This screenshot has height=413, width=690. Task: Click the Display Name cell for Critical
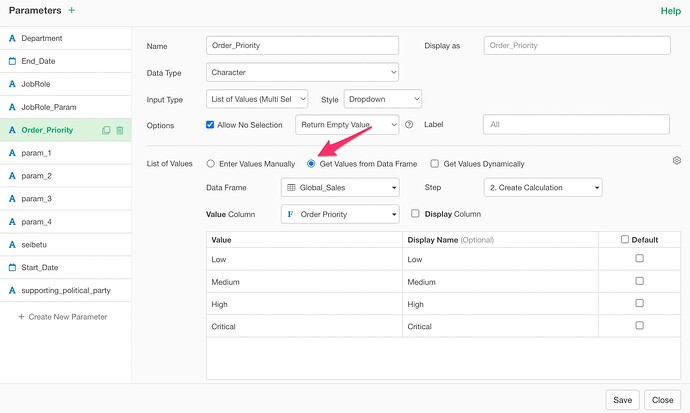500,326
